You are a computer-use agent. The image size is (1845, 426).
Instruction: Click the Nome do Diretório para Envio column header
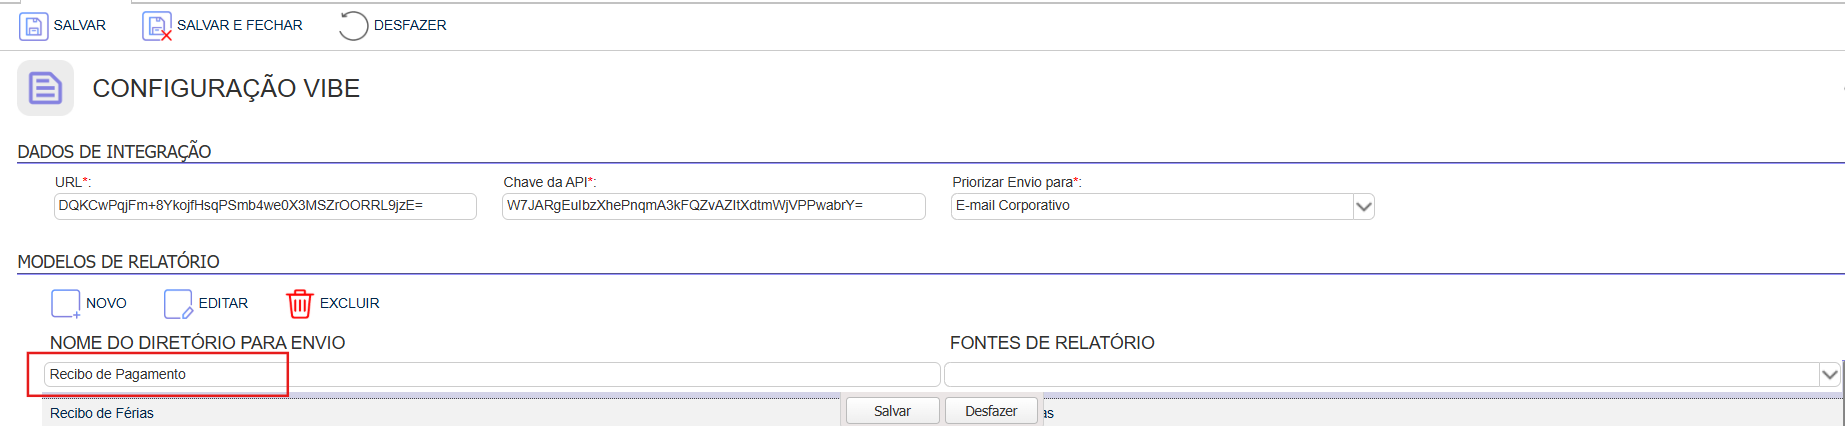pyautogui.click(x=198, y=343)
